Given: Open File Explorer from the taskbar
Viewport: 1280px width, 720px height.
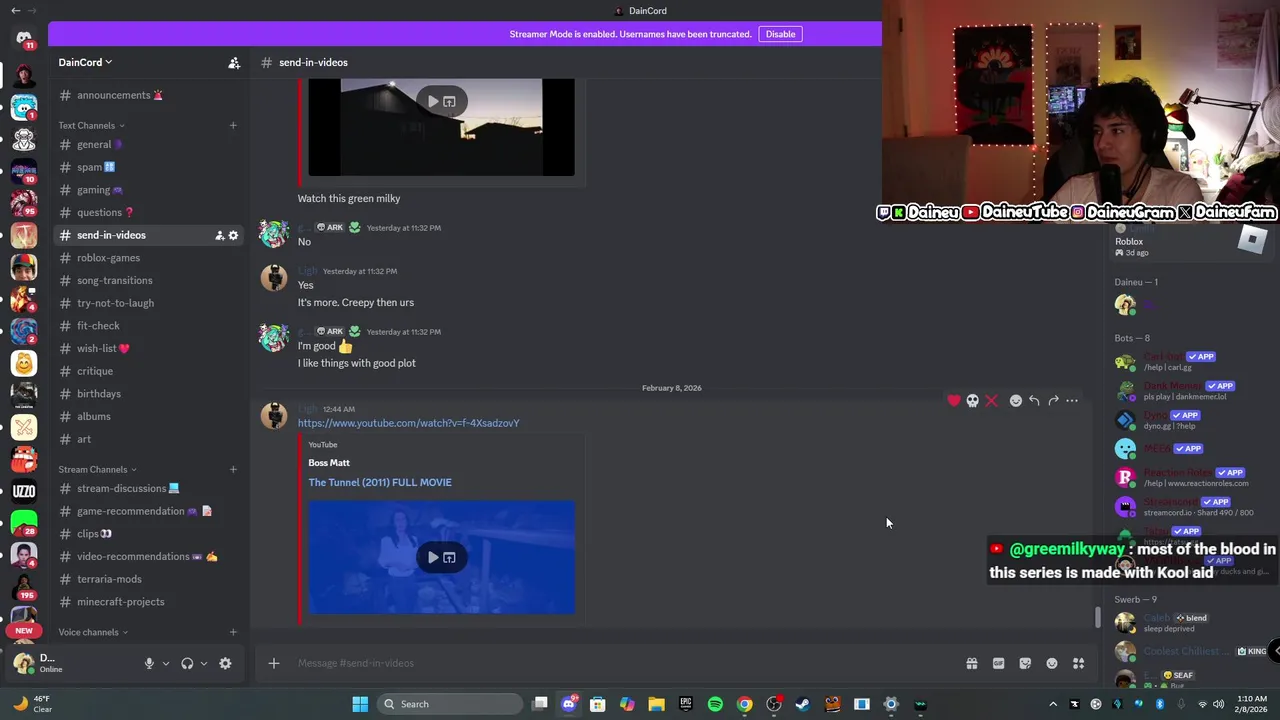Looking at the screenshot, I should 656,704.
